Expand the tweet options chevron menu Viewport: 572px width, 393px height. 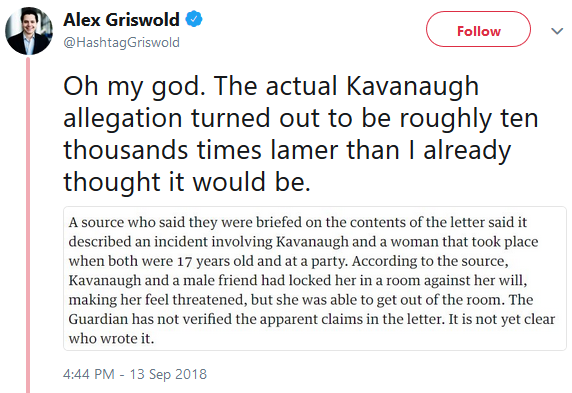coord(557,31)
